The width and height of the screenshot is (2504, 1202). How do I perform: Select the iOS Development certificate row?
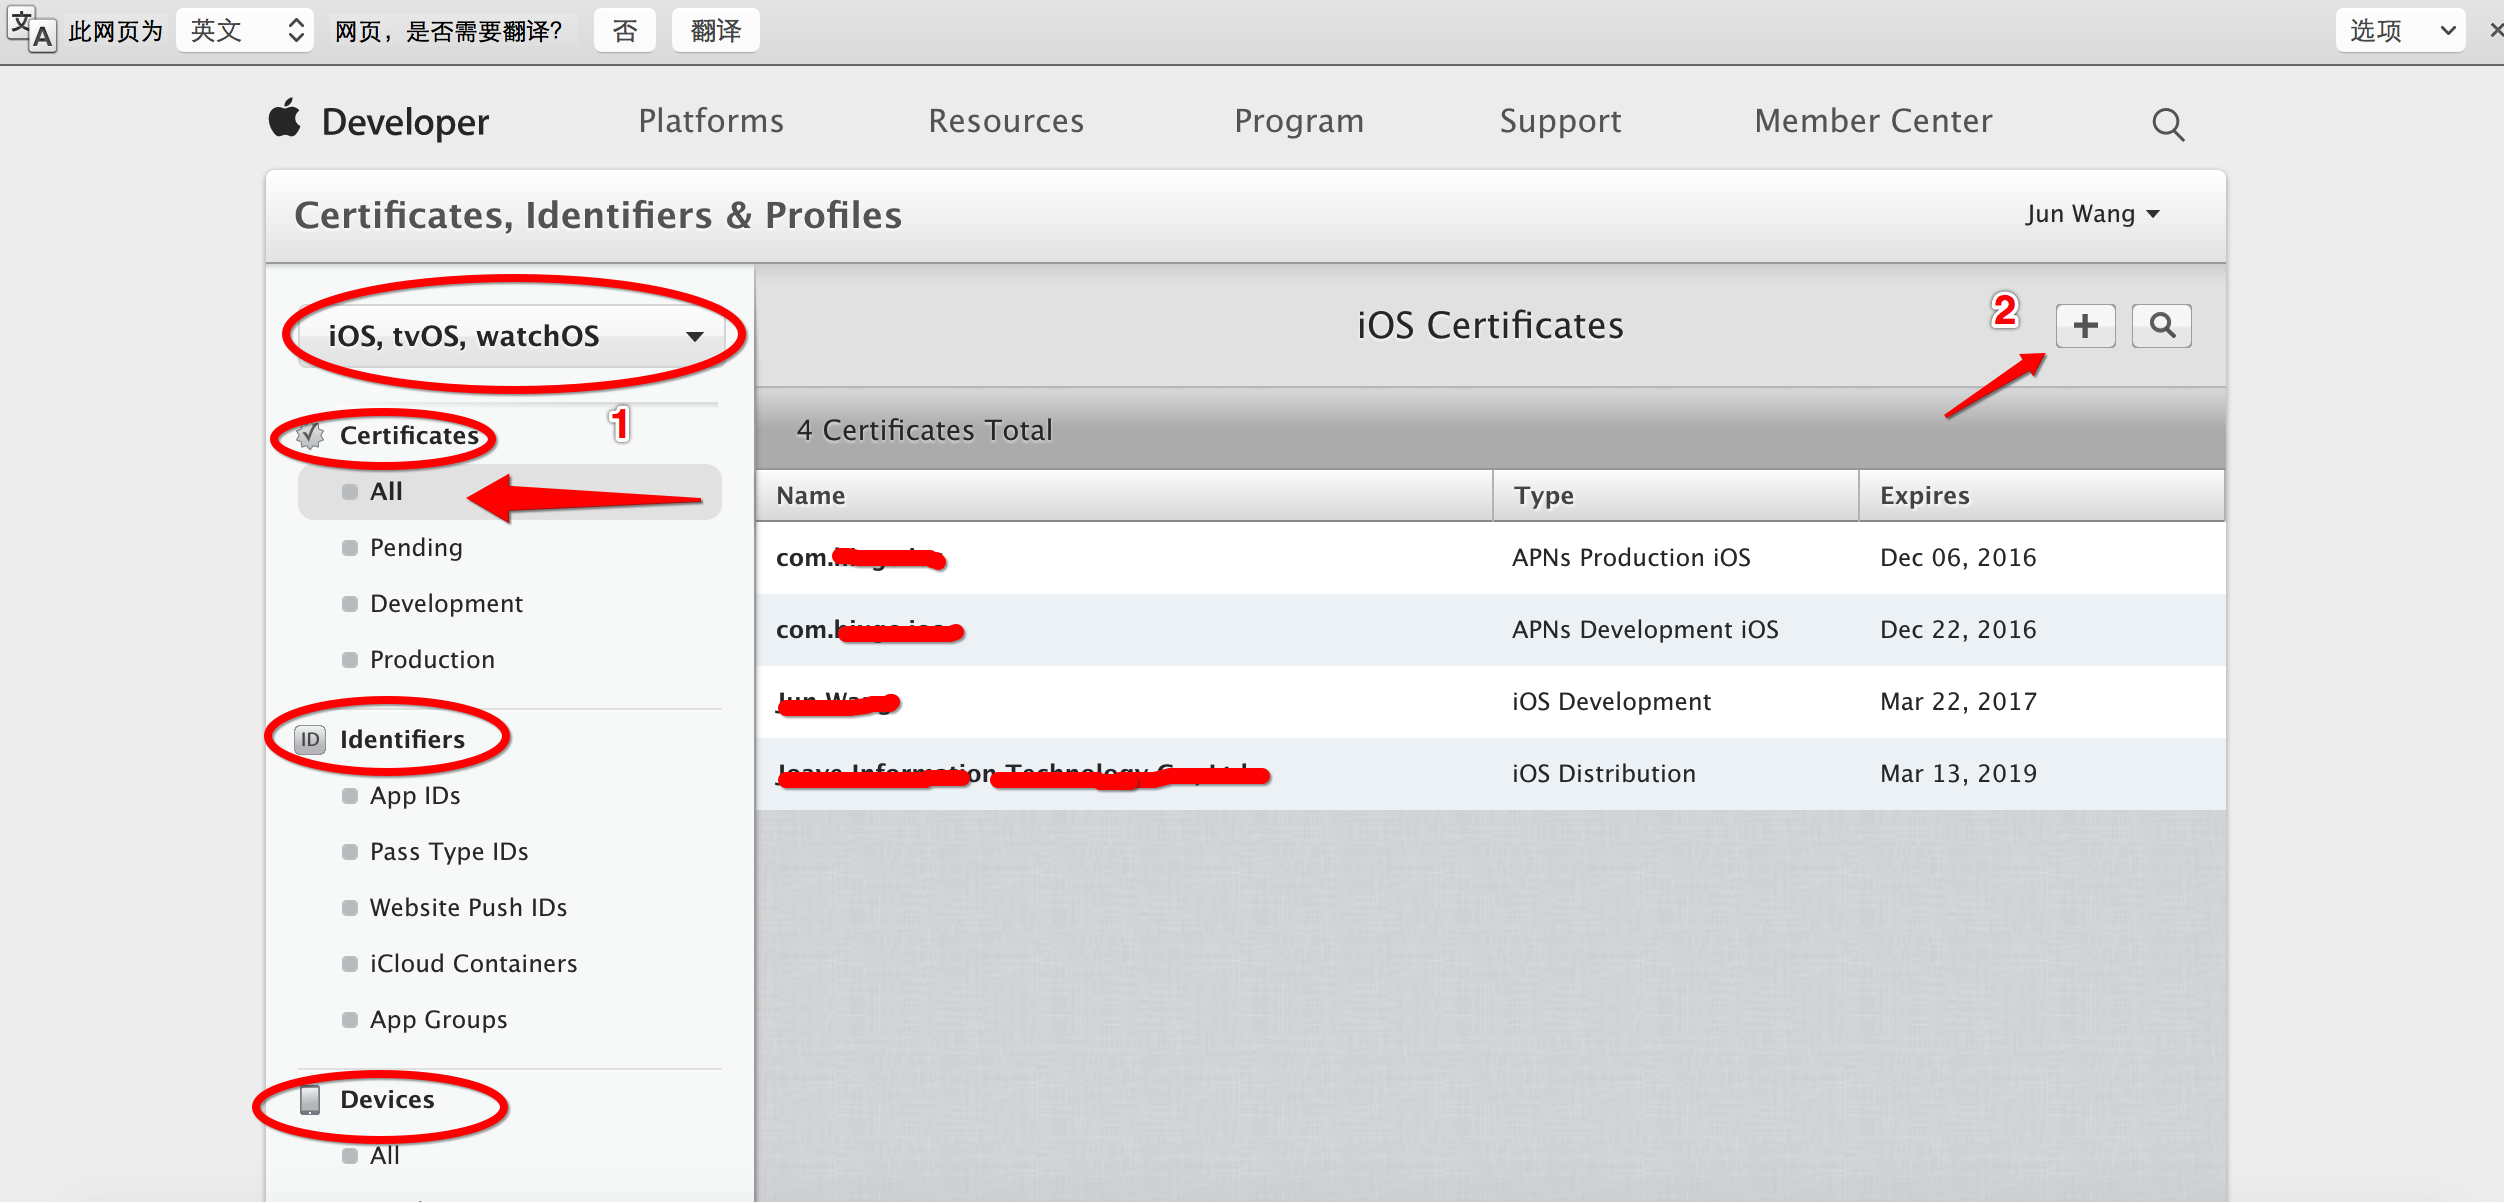pos(1490,702)
